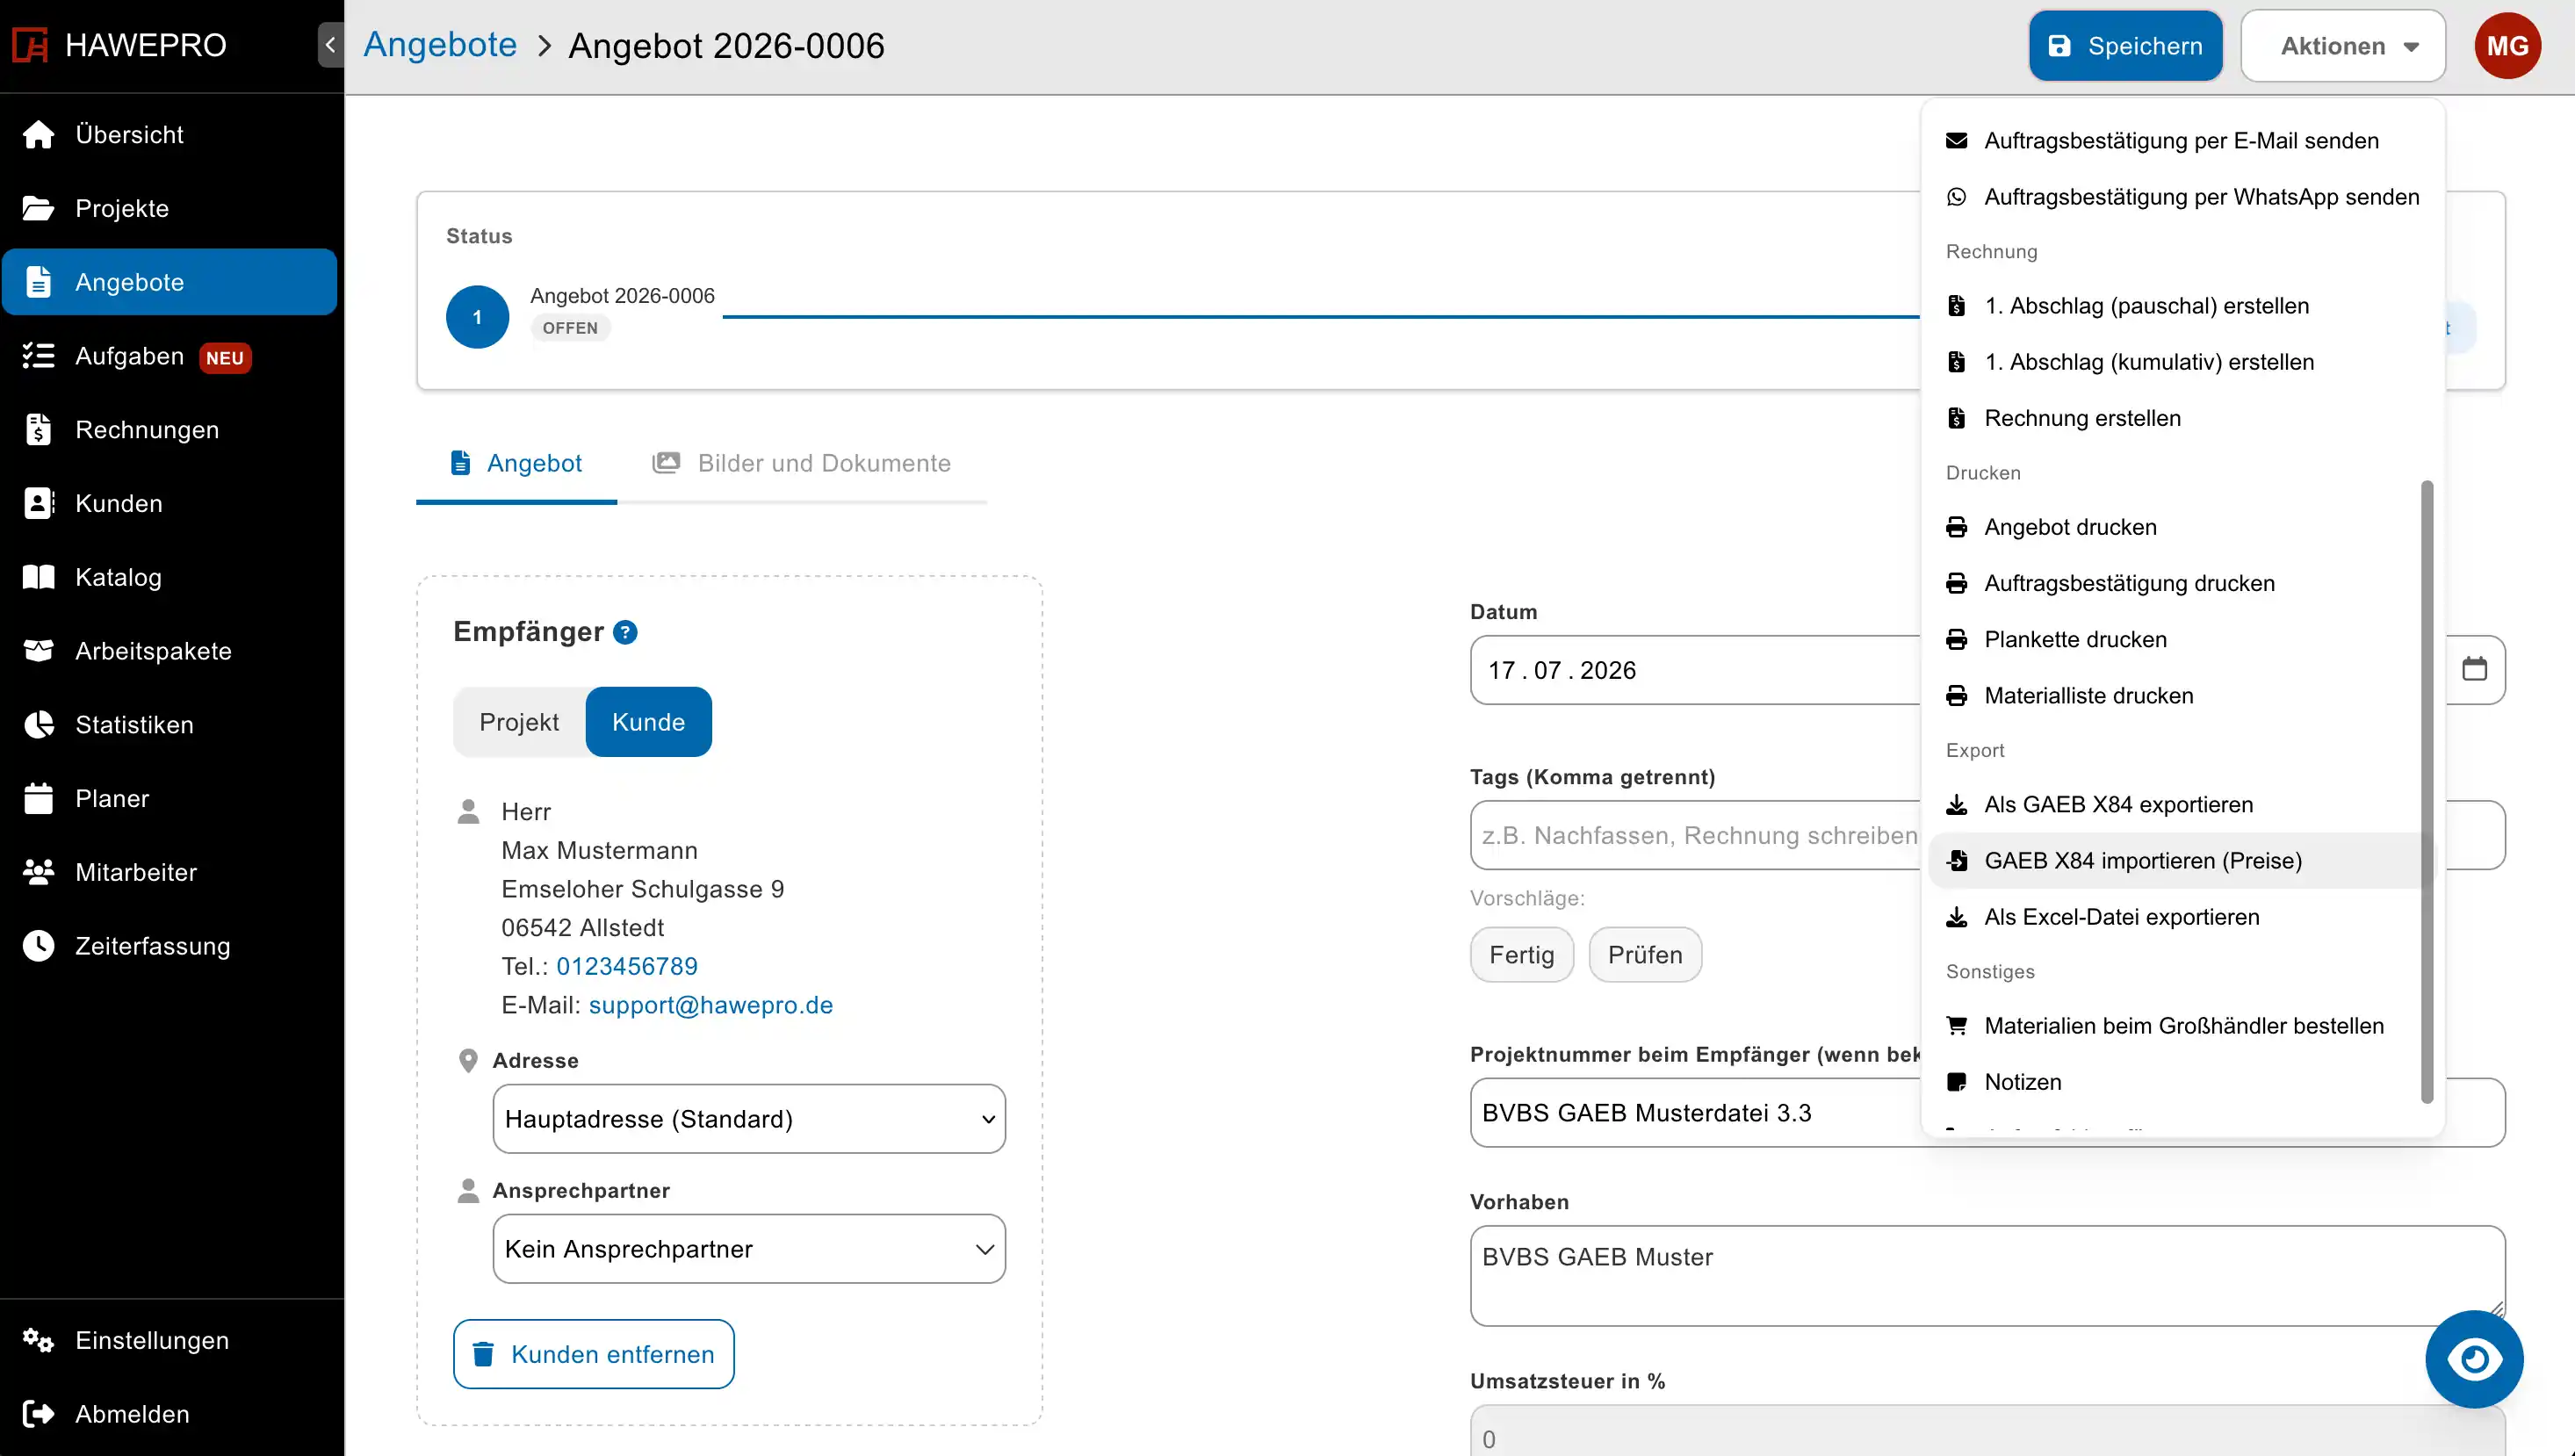Open Aufgaben in the sidebar
This screenshot has width=2575, height=1456.
coord(170,356)
